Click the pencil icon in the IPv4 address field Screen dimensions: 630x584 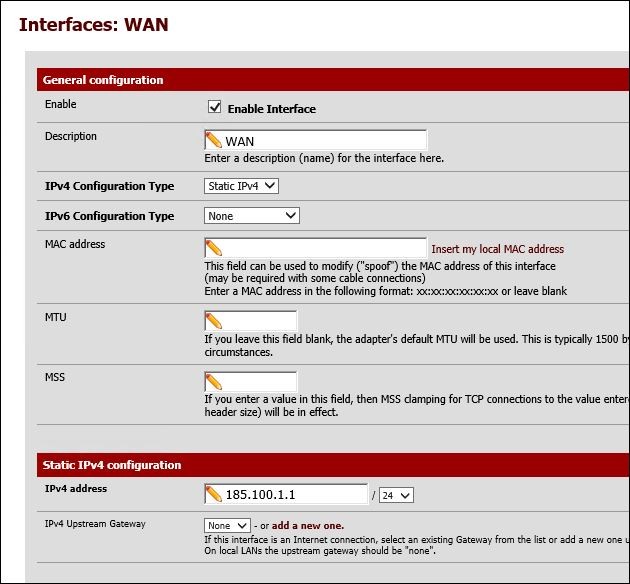pos(213,494)
